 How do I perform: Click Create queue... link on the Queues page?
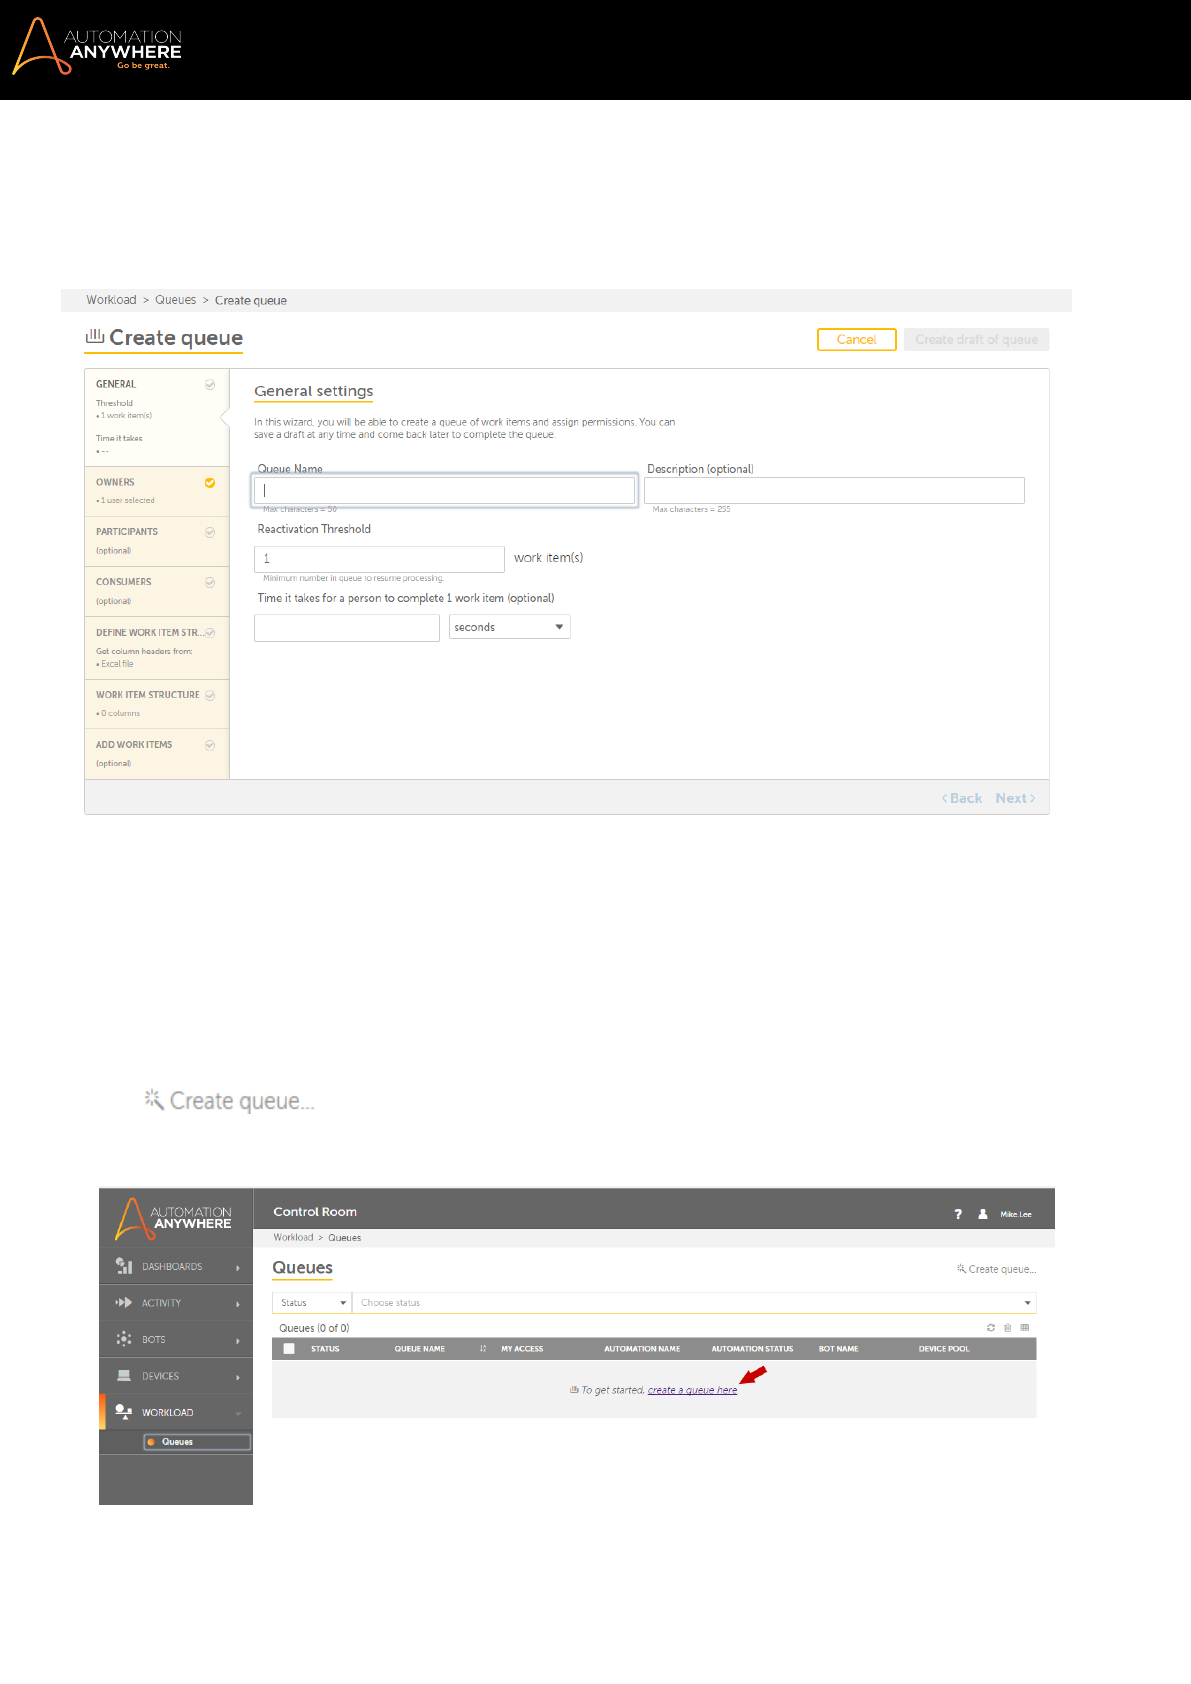point(996,1269)
